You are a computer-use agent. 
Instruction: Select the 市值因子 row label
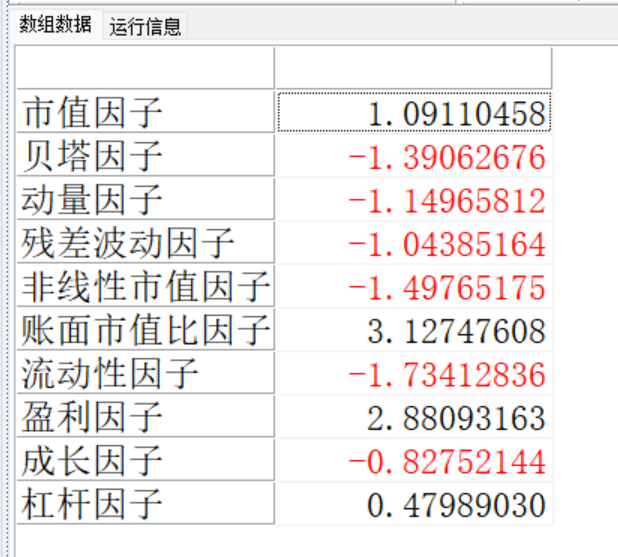click(145, 112)
